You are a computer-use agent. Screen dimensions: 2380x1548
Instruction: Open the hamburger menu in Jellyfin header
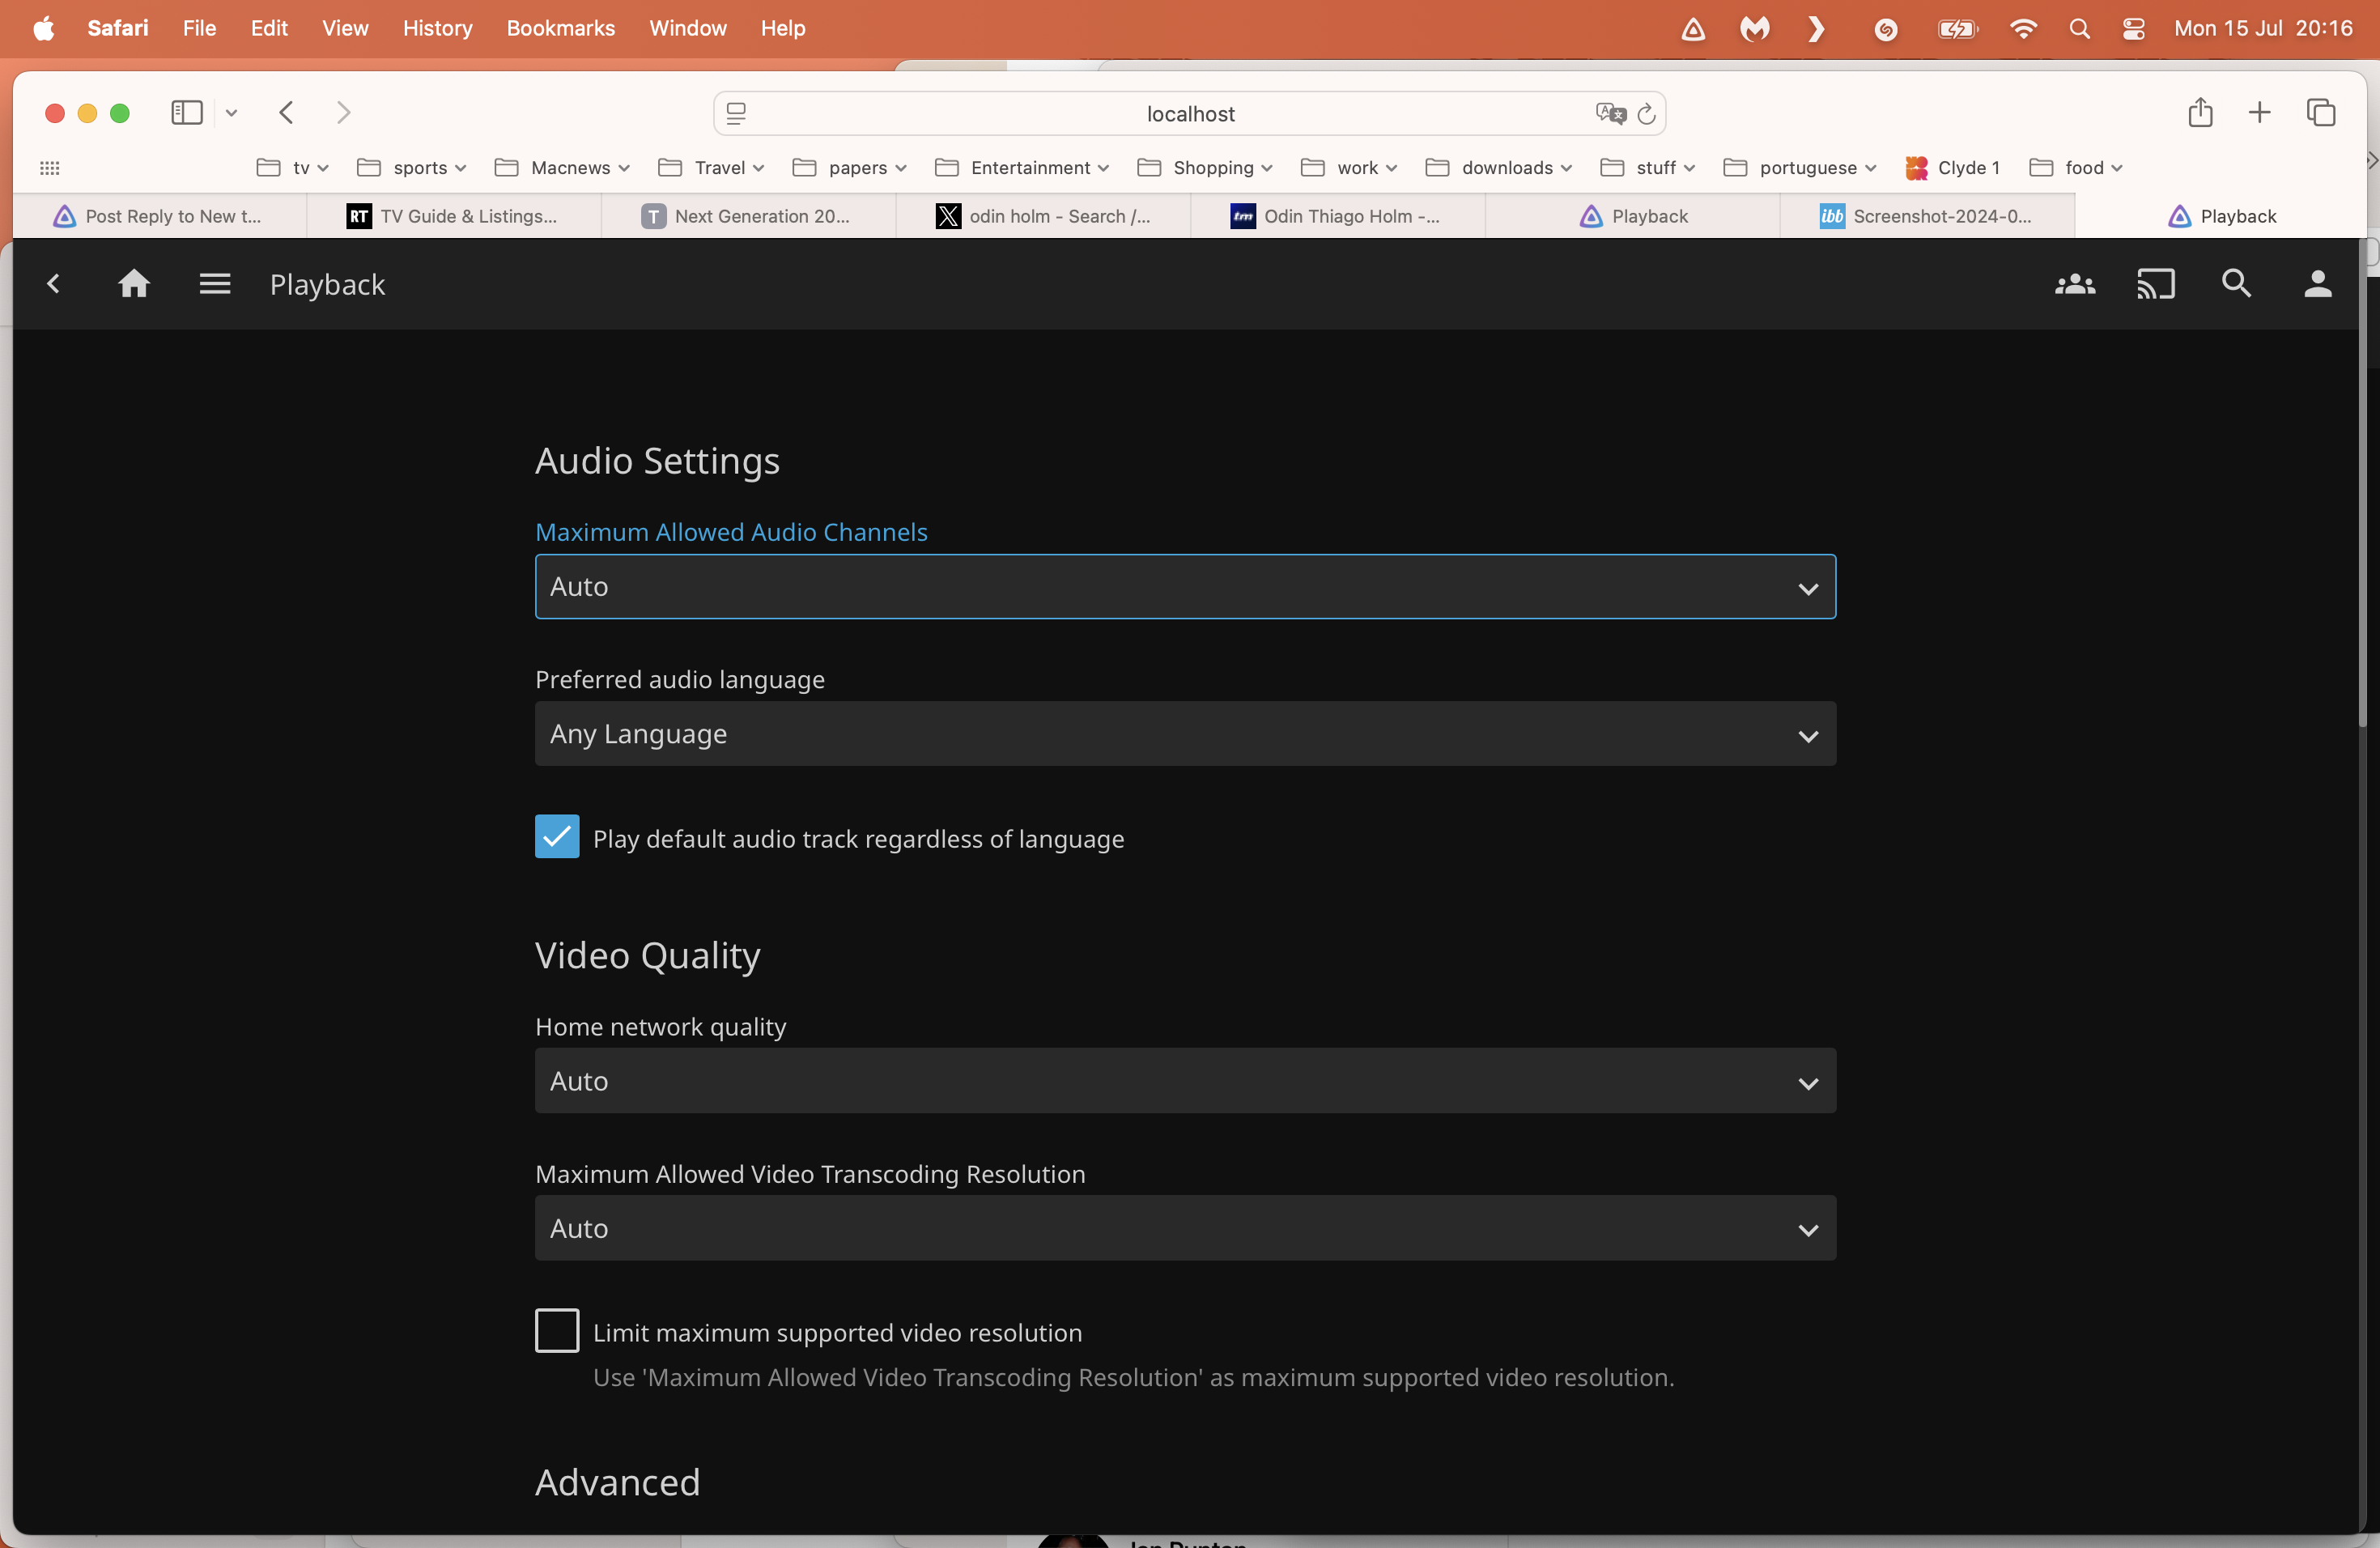coord(215,285)
